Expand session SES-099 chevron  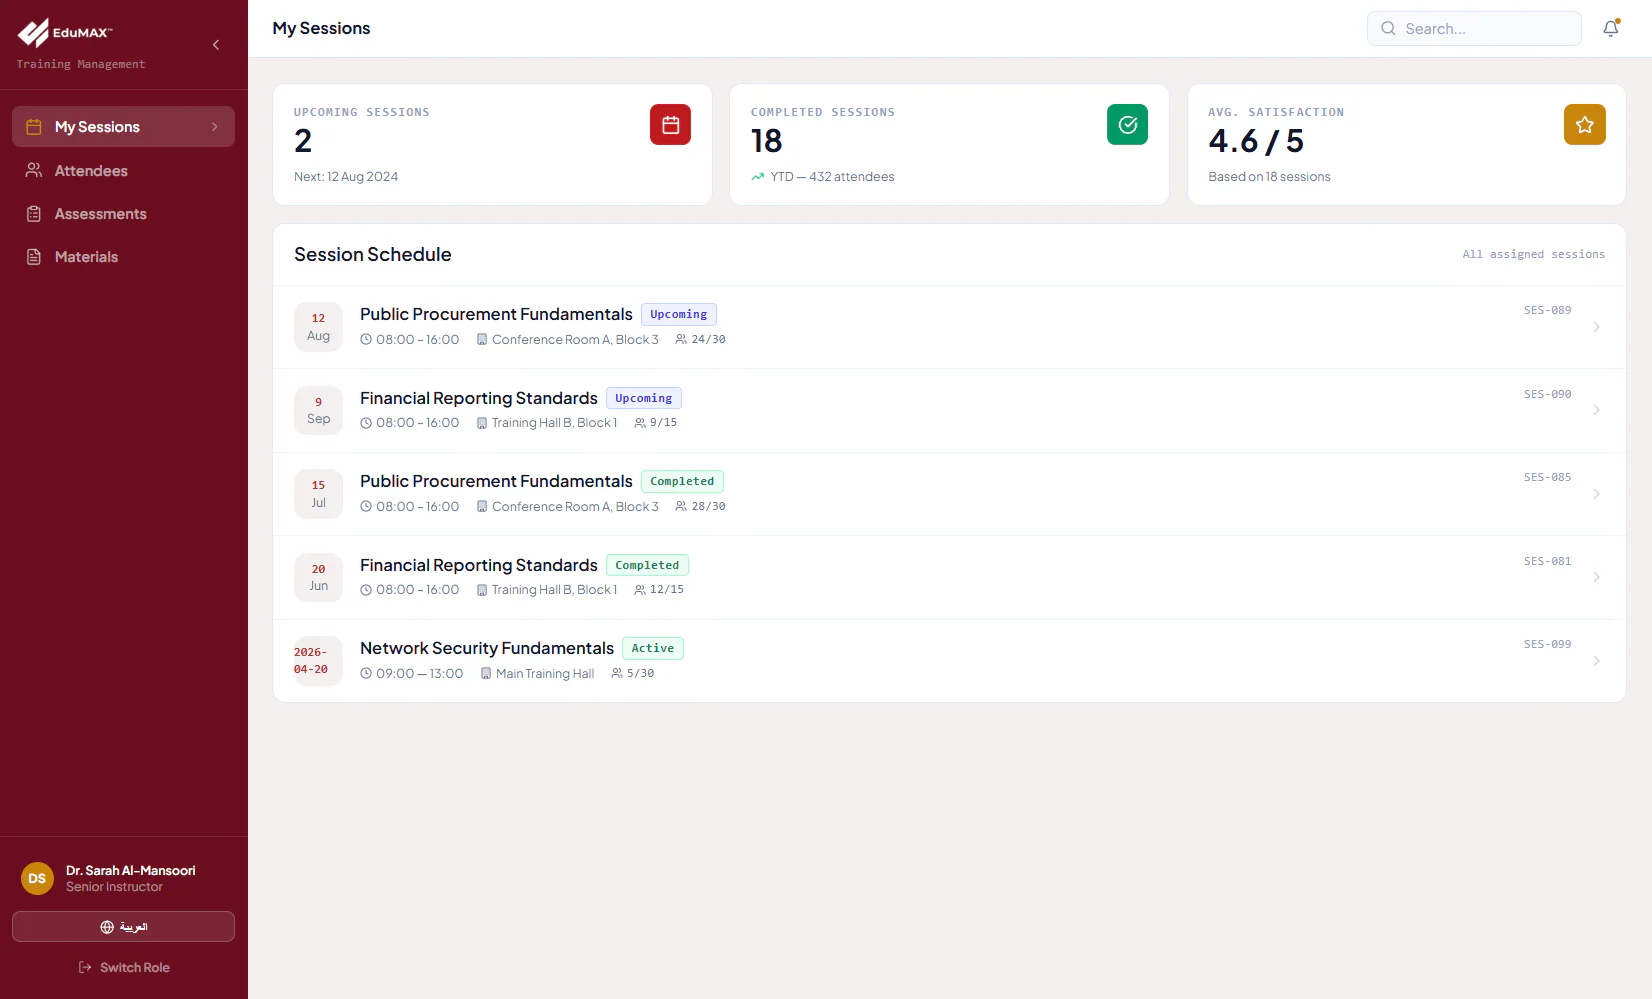point(1596,661)
